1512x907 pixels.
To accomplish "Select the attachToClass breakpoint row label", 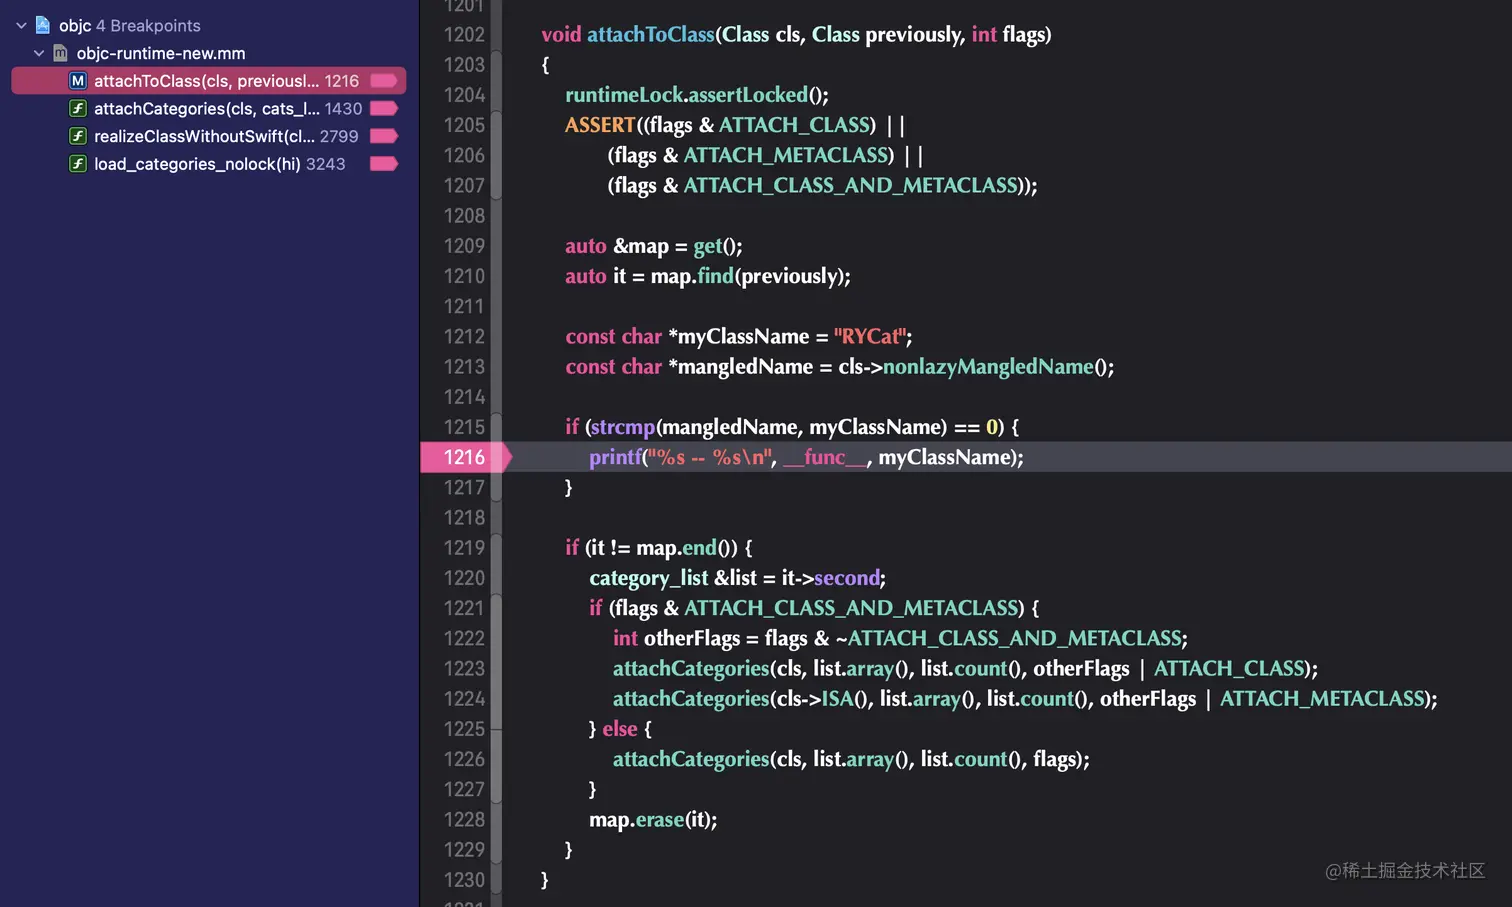I will pyautogui.click(x=206, y=81).
